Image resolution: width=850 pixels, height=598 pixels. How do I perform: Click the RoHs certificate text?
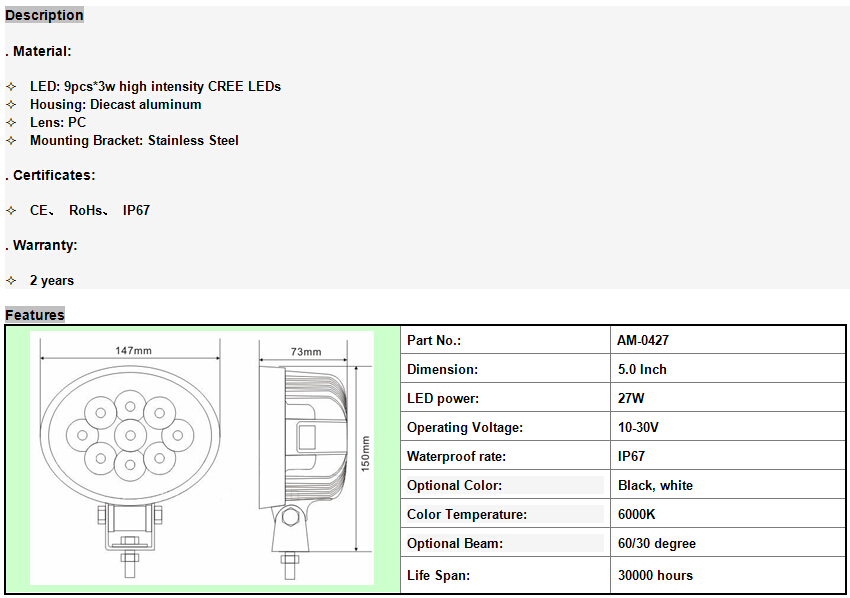tap(87, 210)
